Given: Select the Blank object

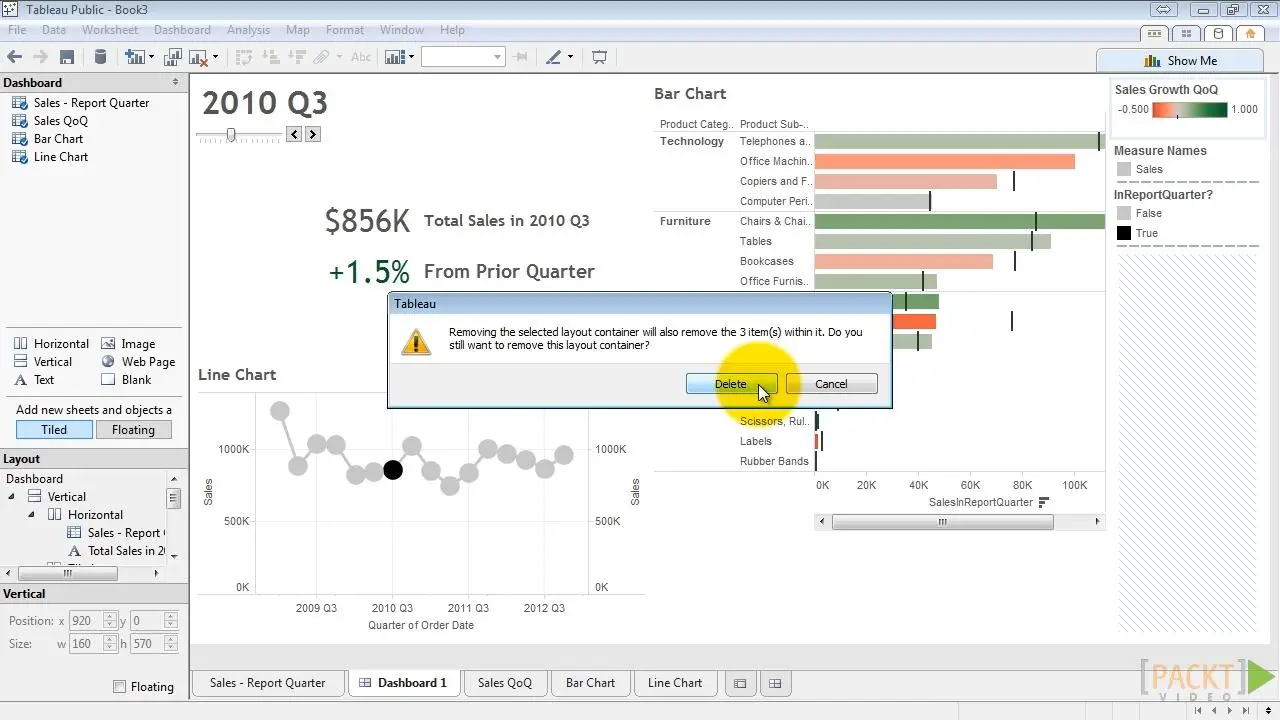Looking at the screenshot, I should point(126,379).
